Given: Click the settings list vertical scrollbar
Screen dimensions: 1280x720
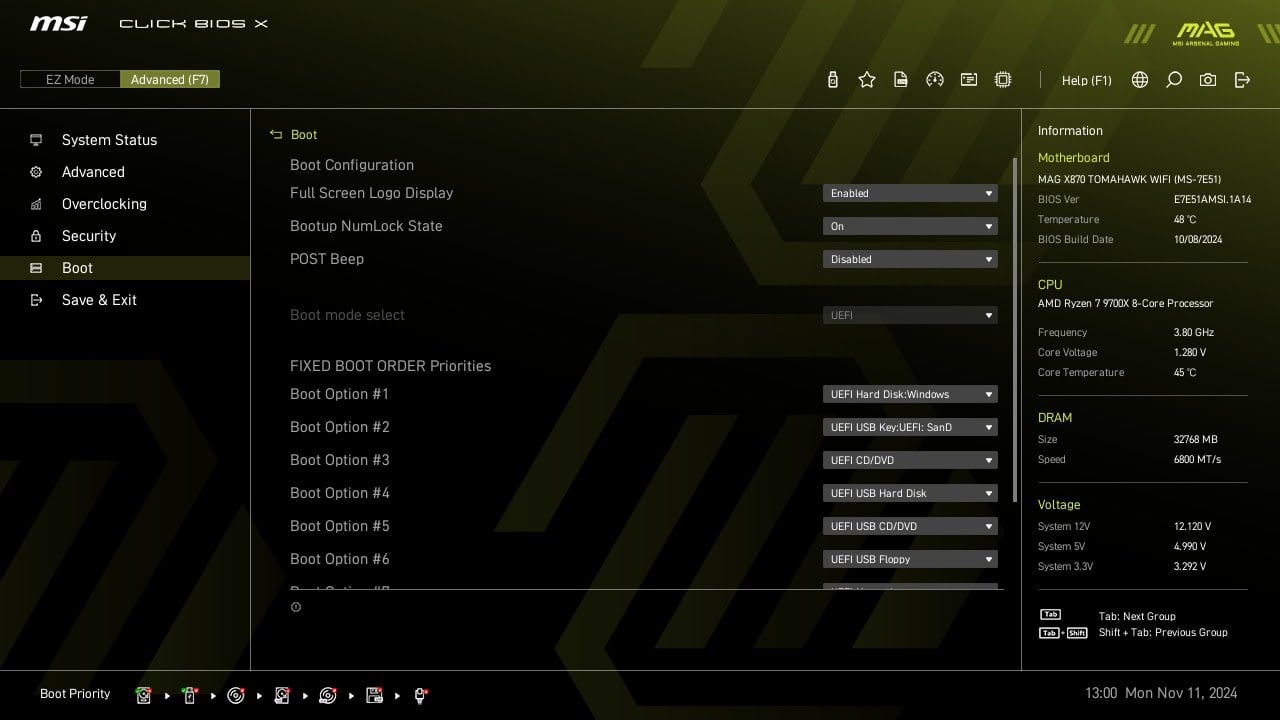Looking at the screenshot, I should pyautogui.click(x=1015, y=330).
